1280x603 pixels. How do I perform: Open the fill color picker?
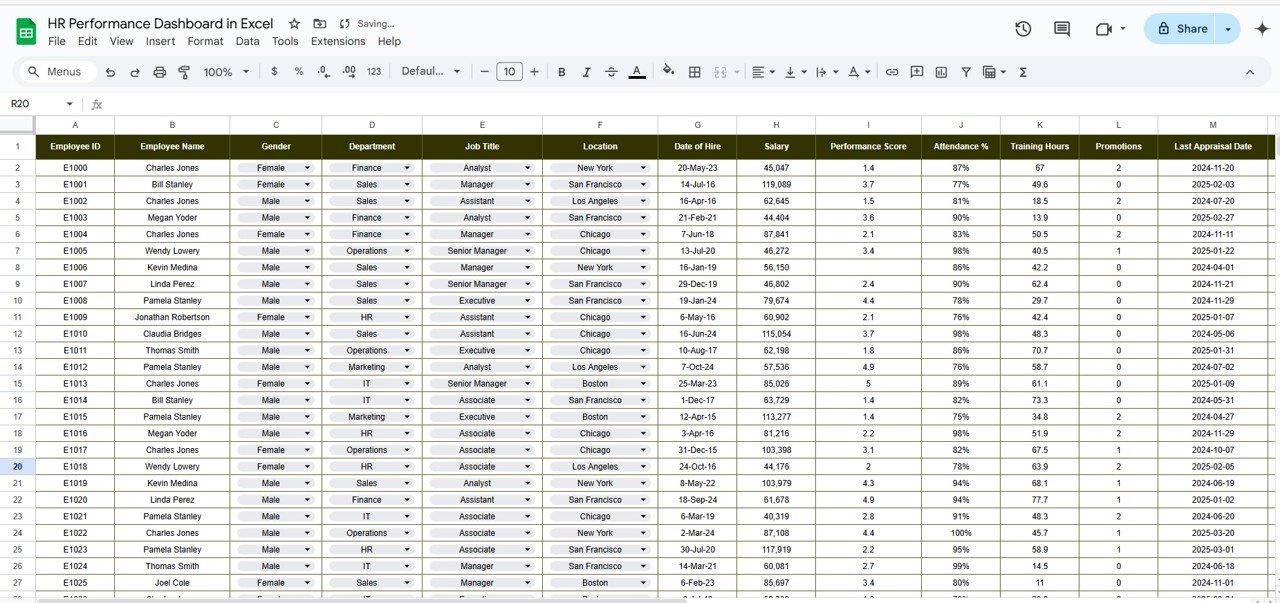tap(669, 72)
